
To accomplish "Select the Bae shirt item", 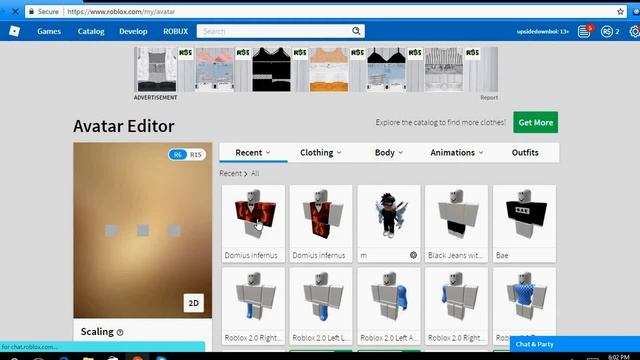I will (524, 223).
